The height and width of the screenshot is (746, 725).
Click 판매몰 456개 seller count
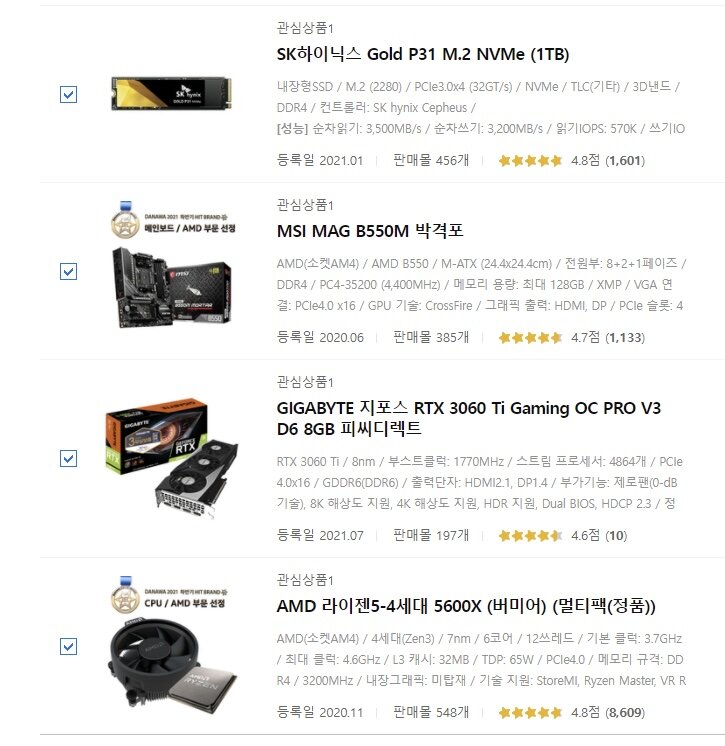tap(431, 160)
